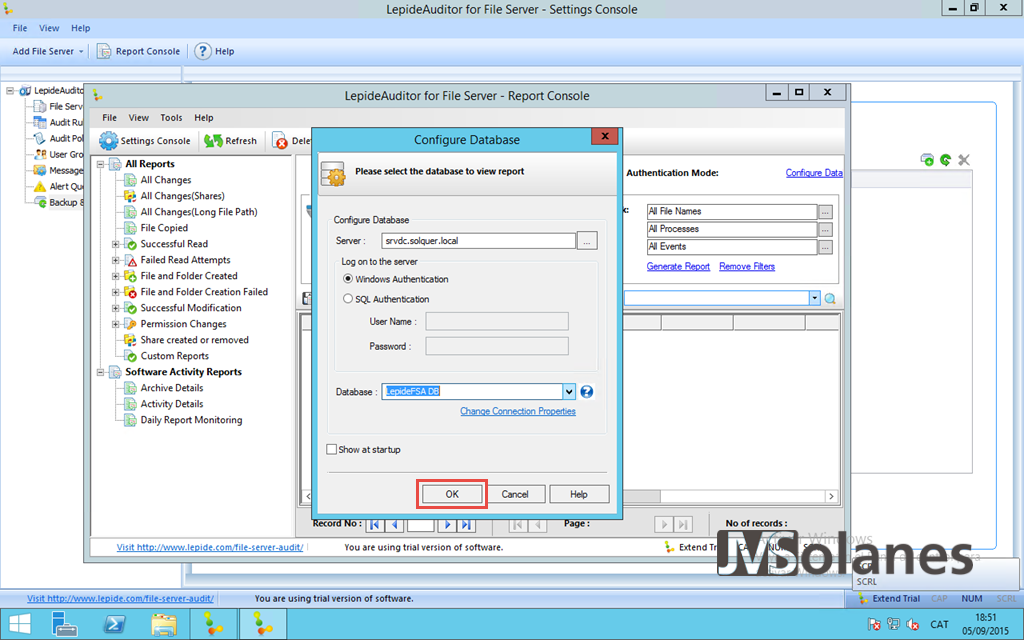Select Custom Reports item
This screenshot has height=640, width=1024.
tap(174, 356)
